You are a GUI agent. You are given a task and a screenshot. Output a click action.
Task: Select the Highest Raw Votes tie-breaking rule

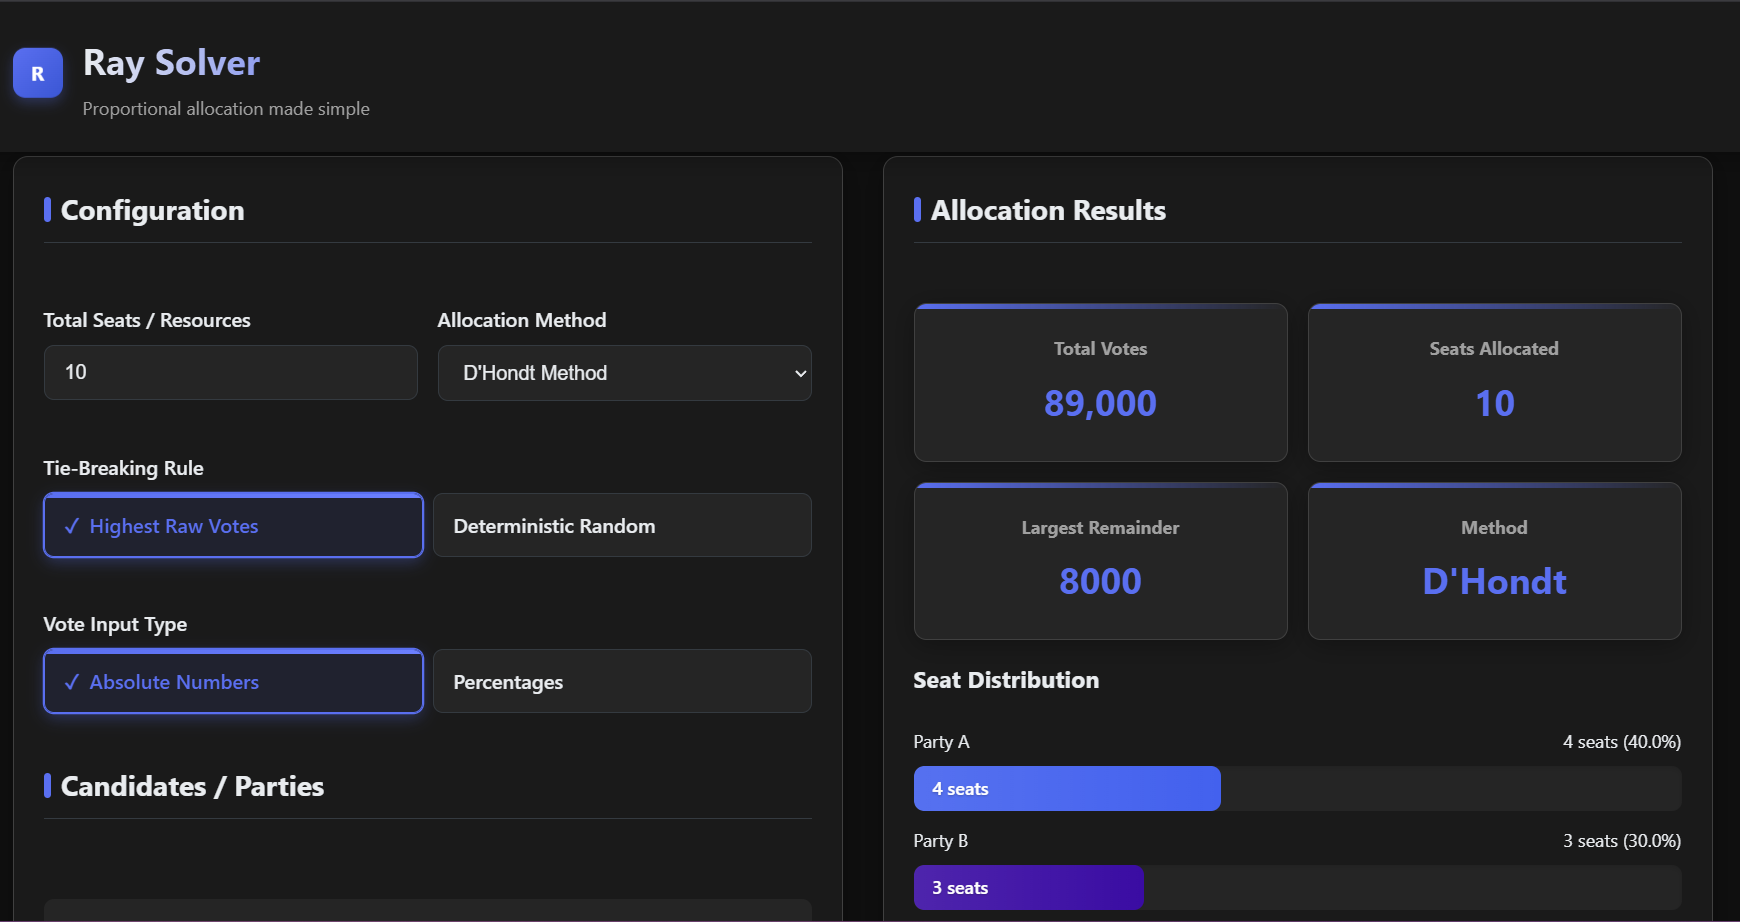[232, 525]
